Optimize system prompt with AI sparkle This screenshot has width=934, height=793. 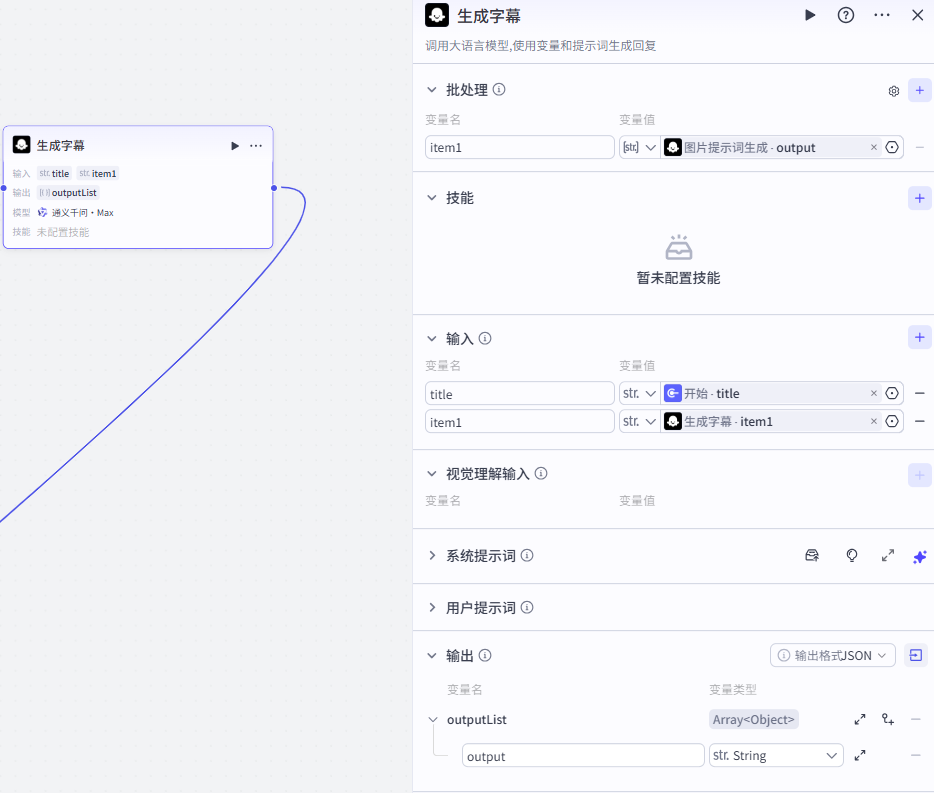click(x=919, y=556)
